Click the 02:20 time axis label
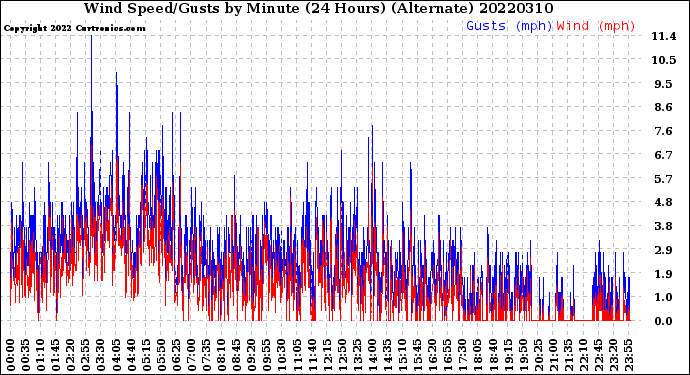 (71, 355)
